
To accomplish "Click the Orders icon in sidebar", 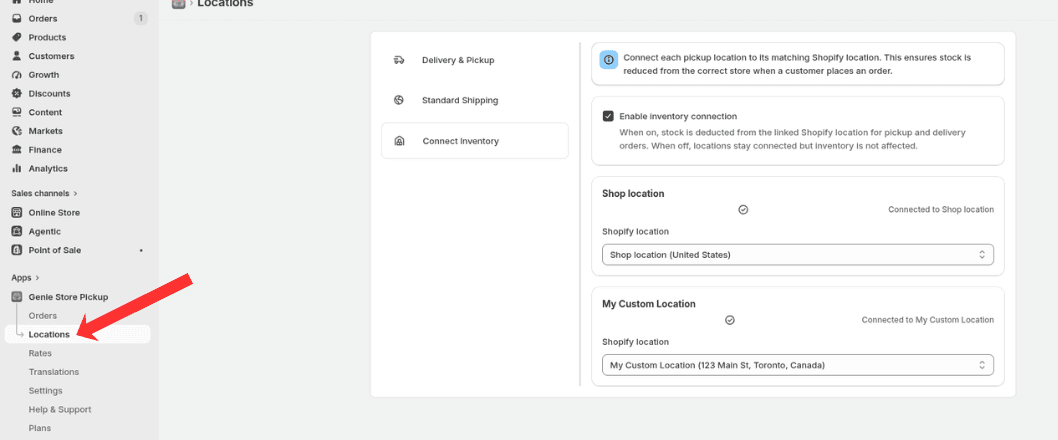I will point(17,19).
